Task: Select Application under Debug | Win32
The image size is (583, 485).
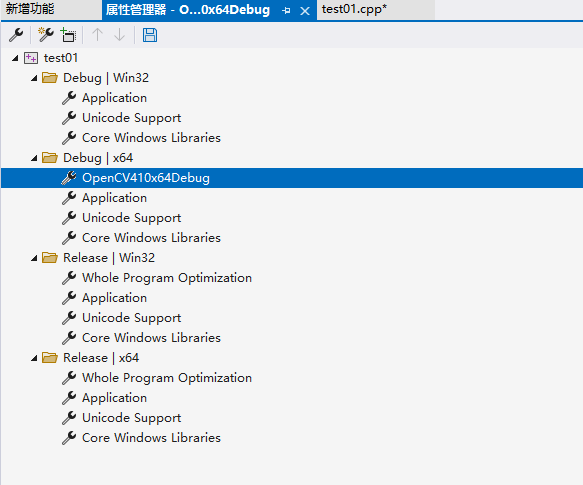Action: point(114,98)
